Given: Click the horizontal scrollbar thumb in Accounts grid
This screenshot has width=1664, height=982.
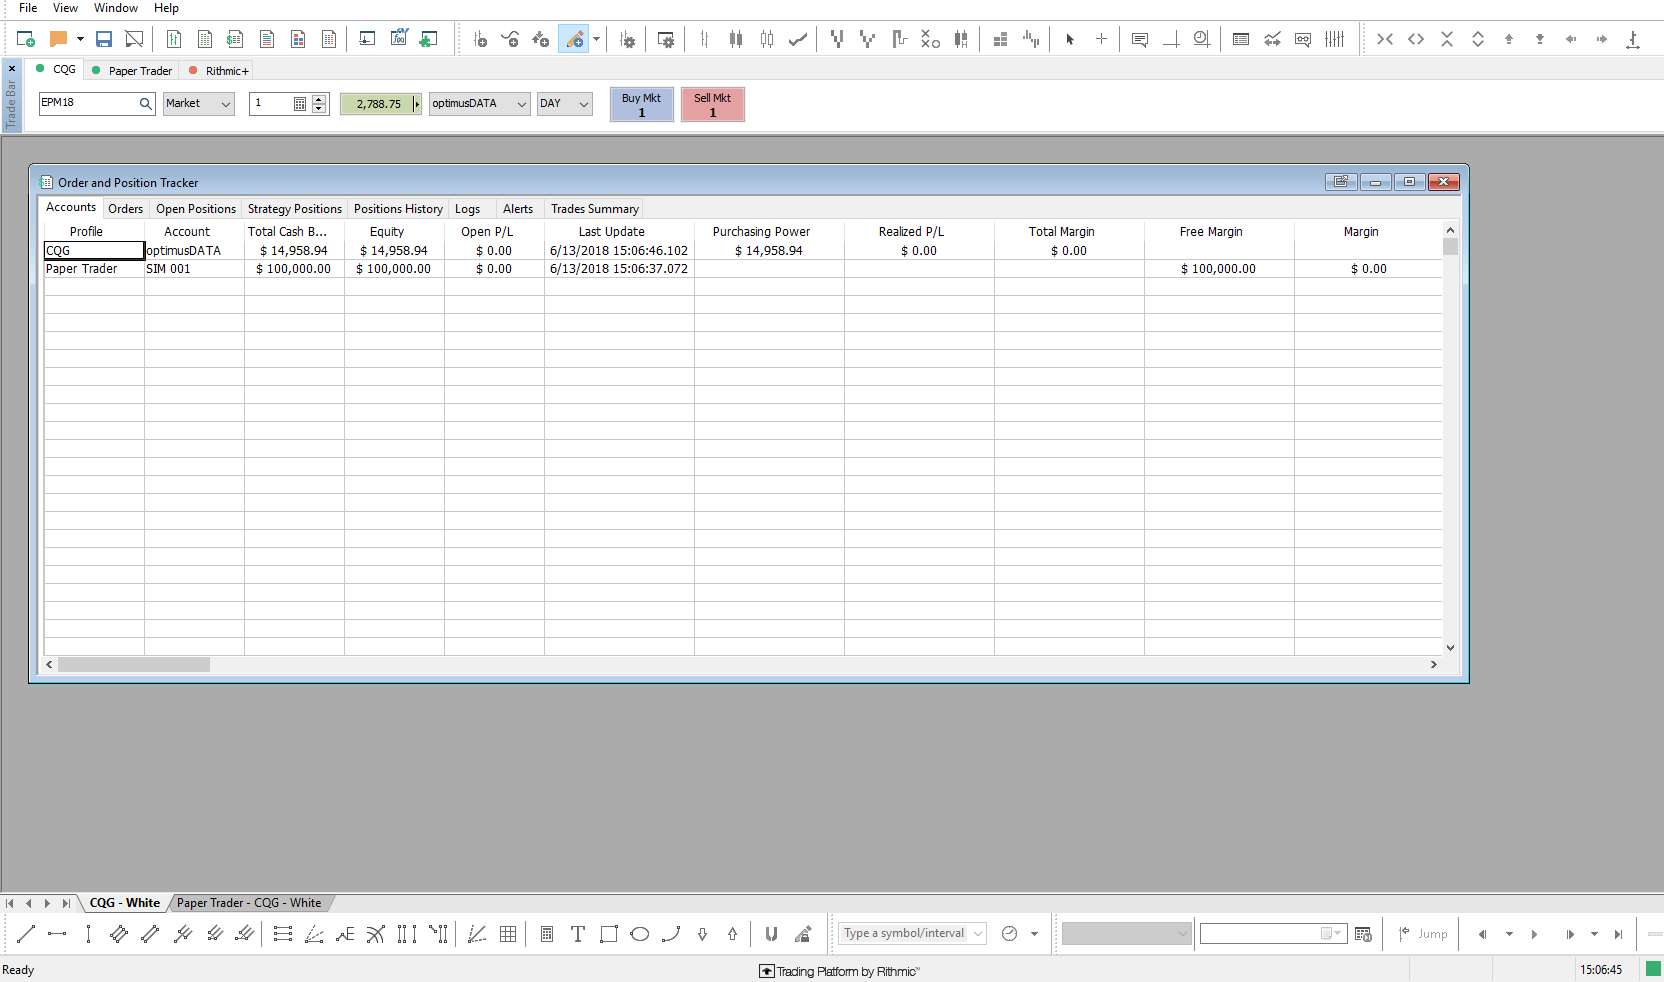Looking at the screenshot, I should pos(134,664).
